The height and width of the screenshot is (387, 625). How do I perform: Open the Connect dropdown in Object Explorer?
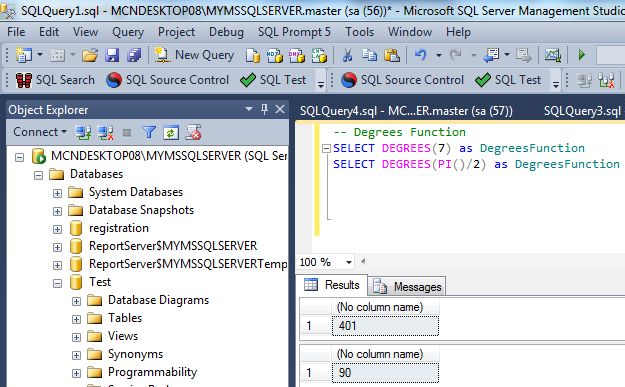coord(39,132)
